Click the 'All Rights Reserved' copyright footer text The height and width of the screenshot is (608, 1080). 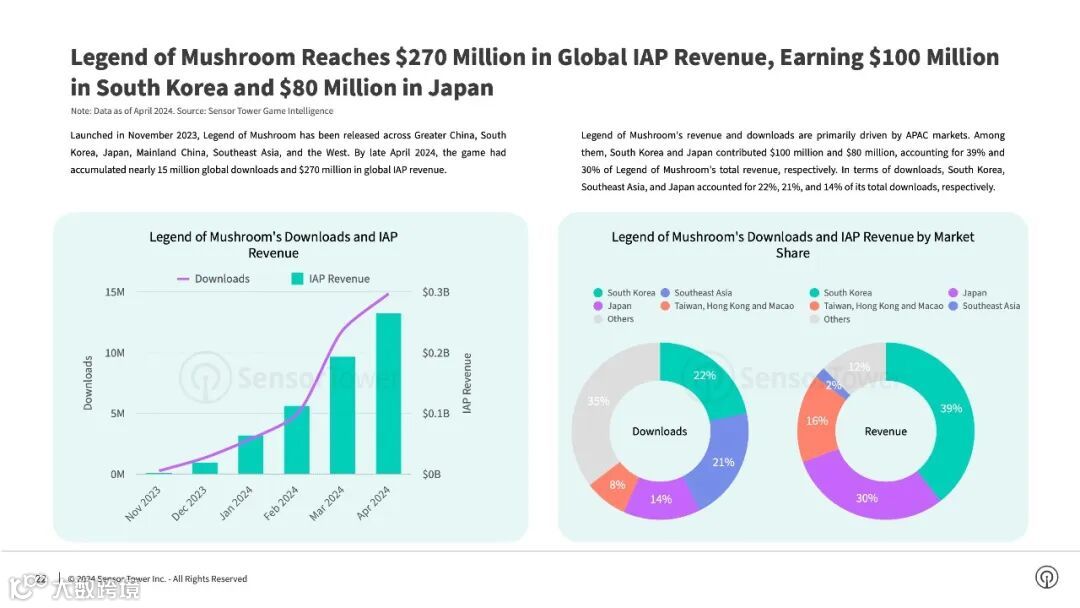point(158,579)
